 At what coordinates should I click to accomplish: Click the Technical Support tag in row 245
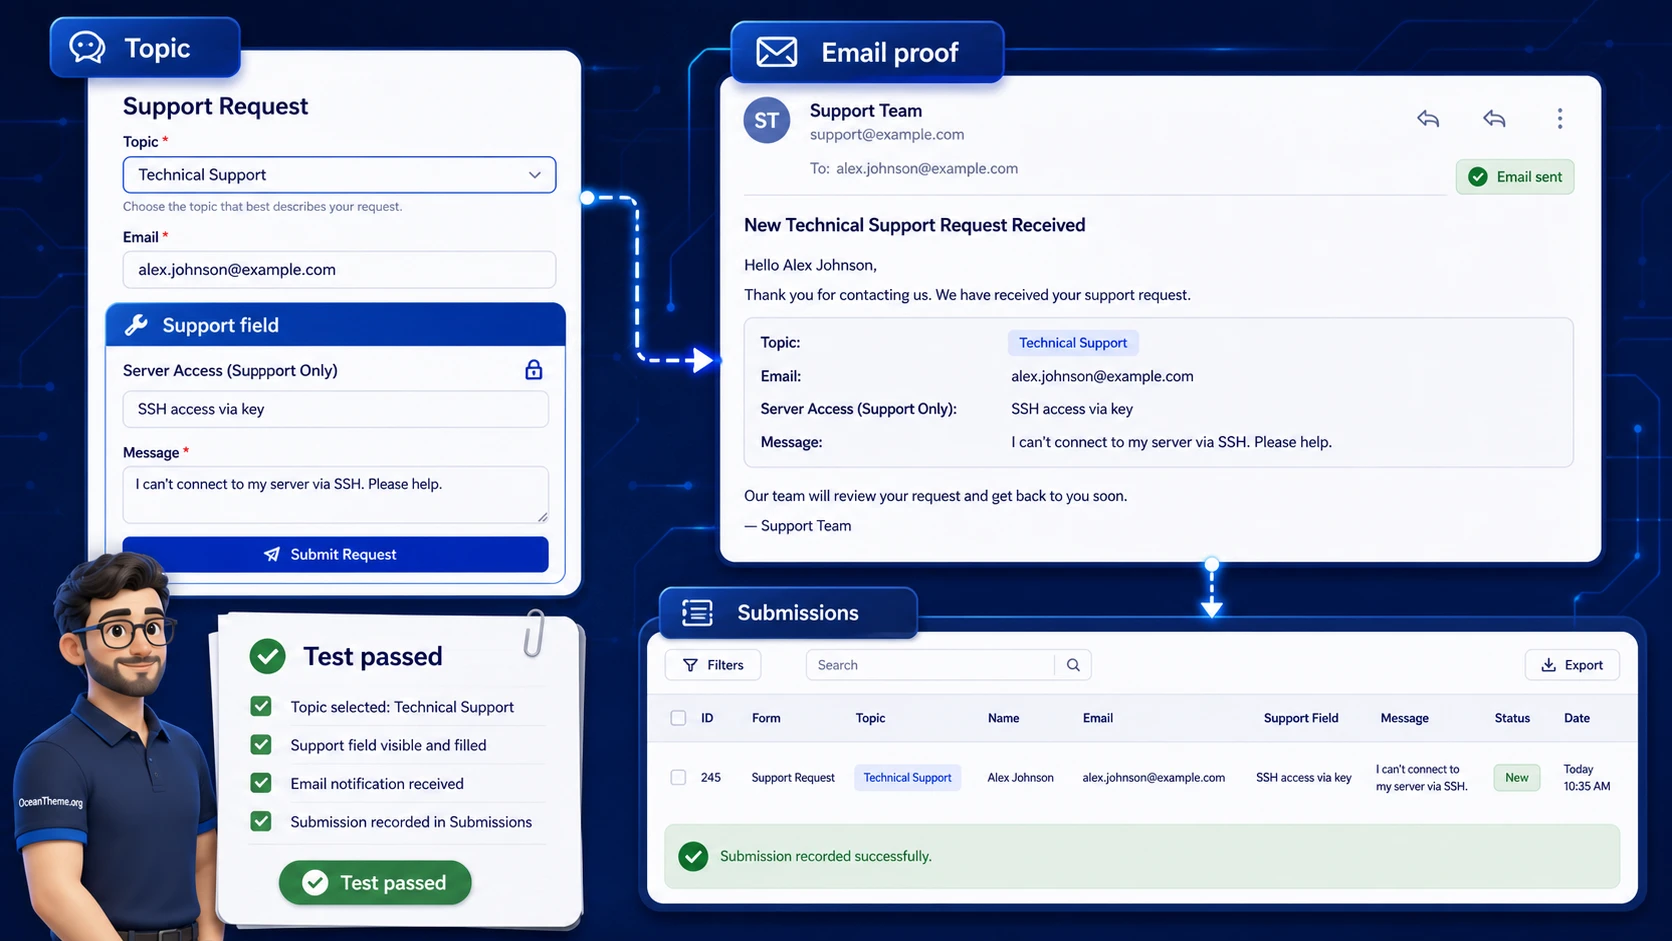pos(907,777)
